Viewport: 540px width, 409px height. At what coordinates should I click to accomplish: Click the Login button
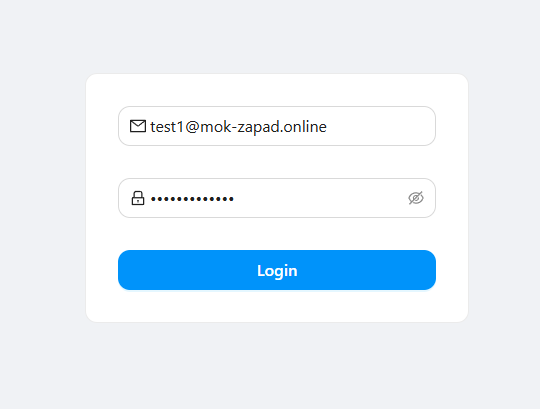pos(277,270)
